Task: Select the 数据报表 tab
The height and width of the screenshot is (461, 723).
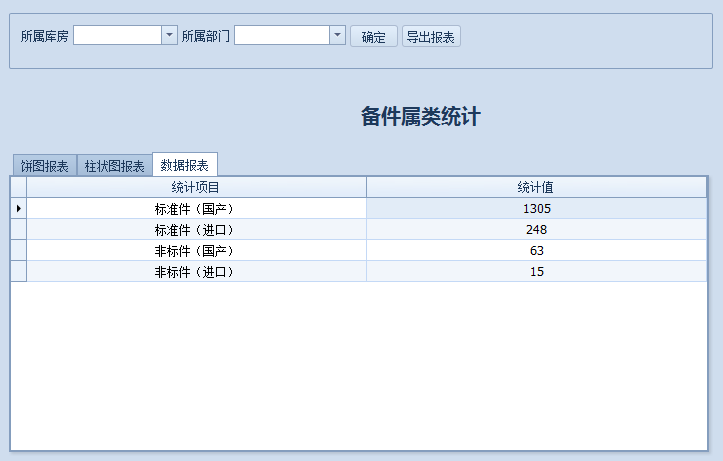Action: click(x=184, y=164)
